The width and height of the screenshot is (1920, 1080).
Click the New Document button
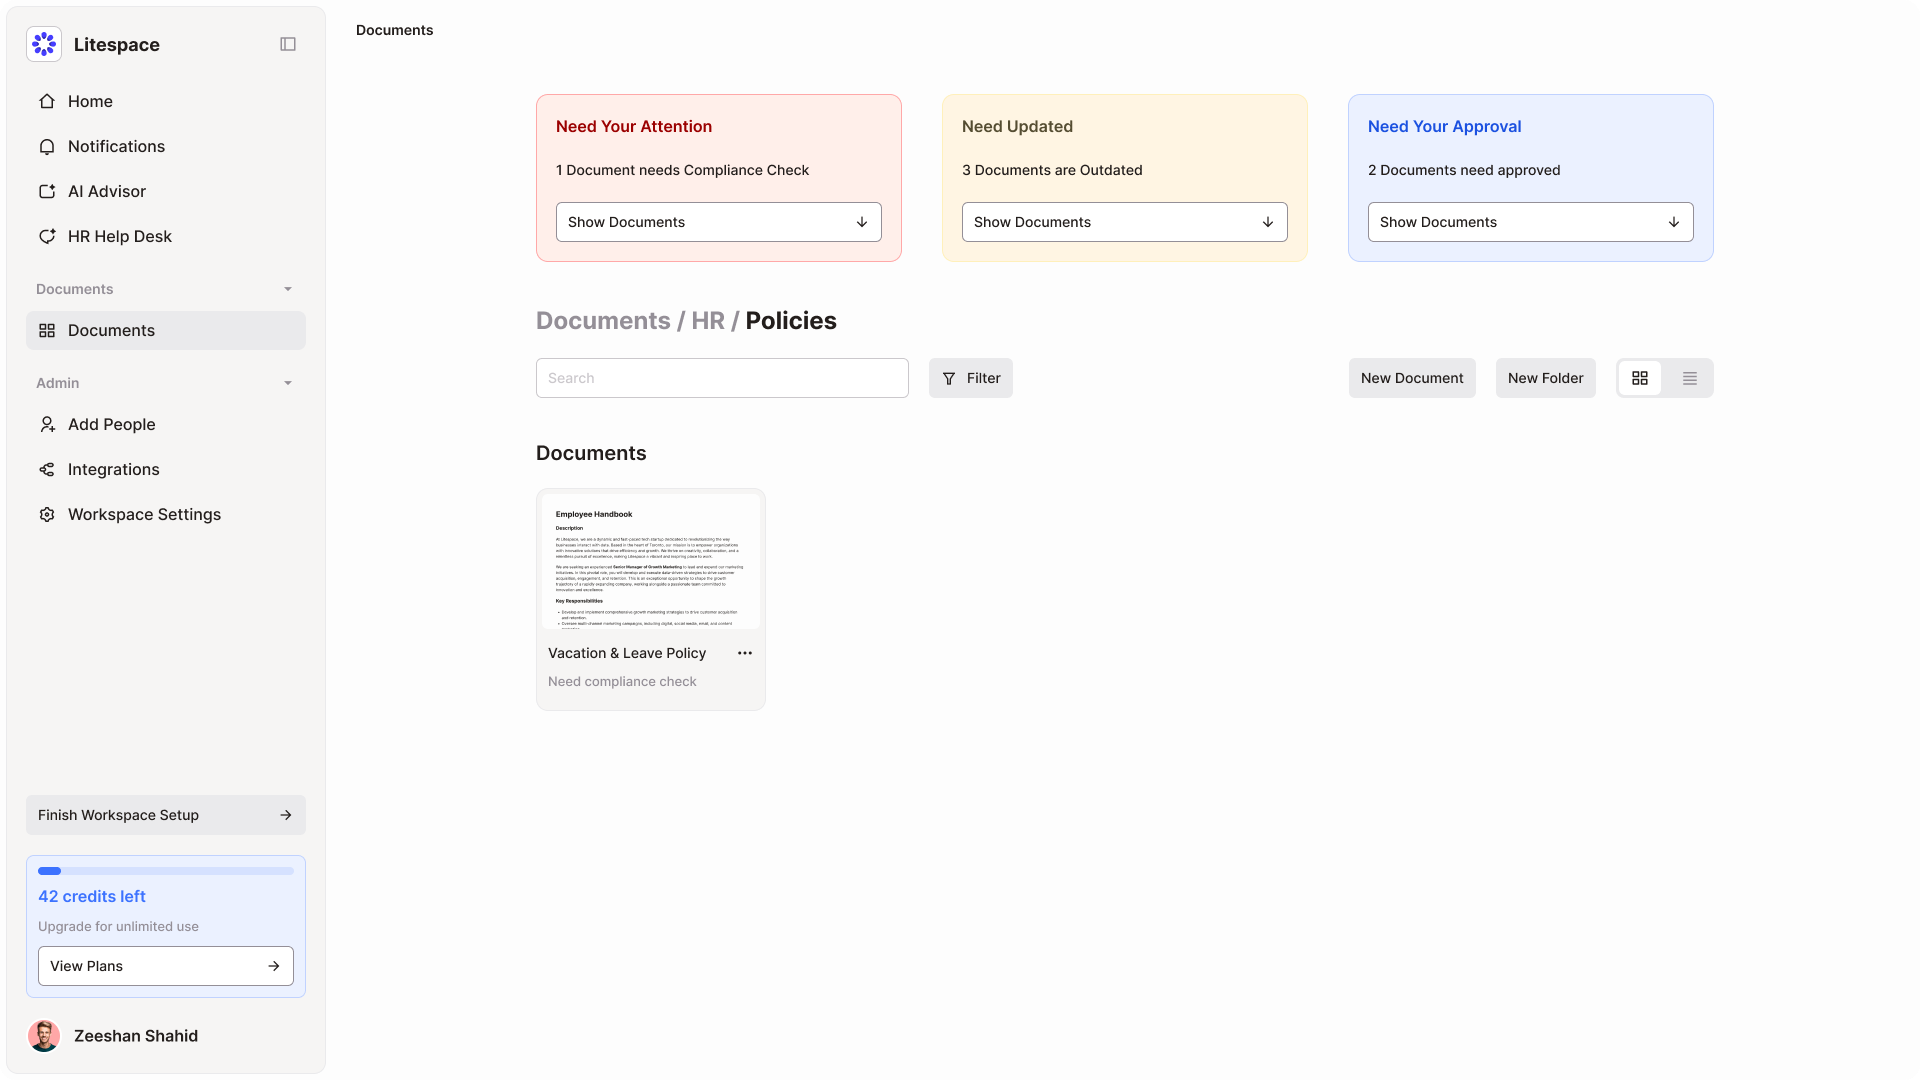point(1411,378)
